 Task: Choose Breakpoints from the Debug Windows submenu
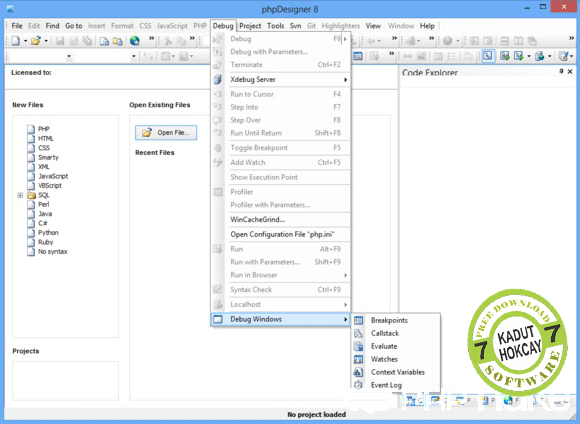point(396,320)
